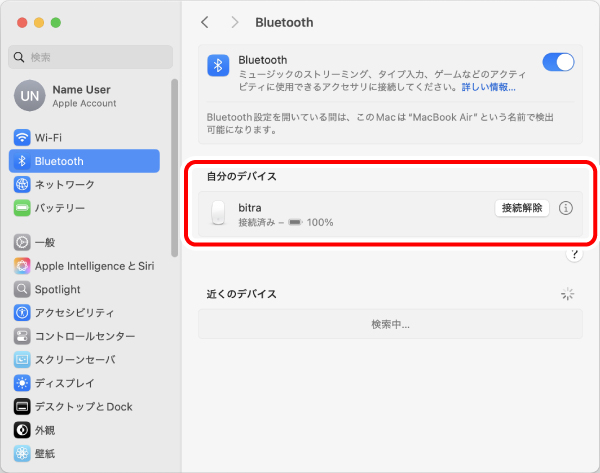Screen dimensions: 600x473
Task: Open Control Center (コントロールセンター) icon
Action: 23,336
